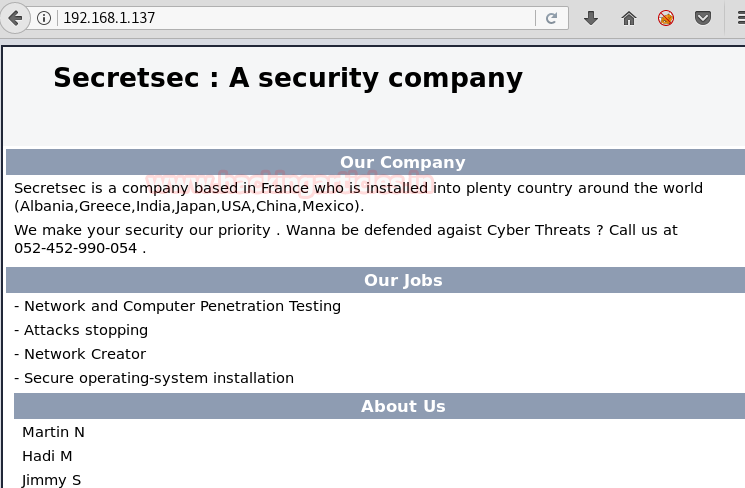Show site information for 192.168.1.137

(44, 18)
